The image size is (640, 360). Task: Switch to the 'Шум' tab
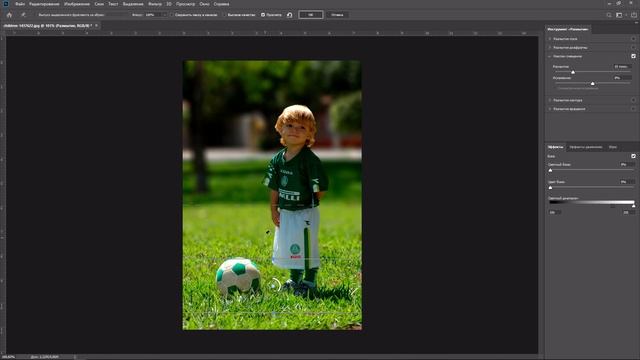coord(613,147)
